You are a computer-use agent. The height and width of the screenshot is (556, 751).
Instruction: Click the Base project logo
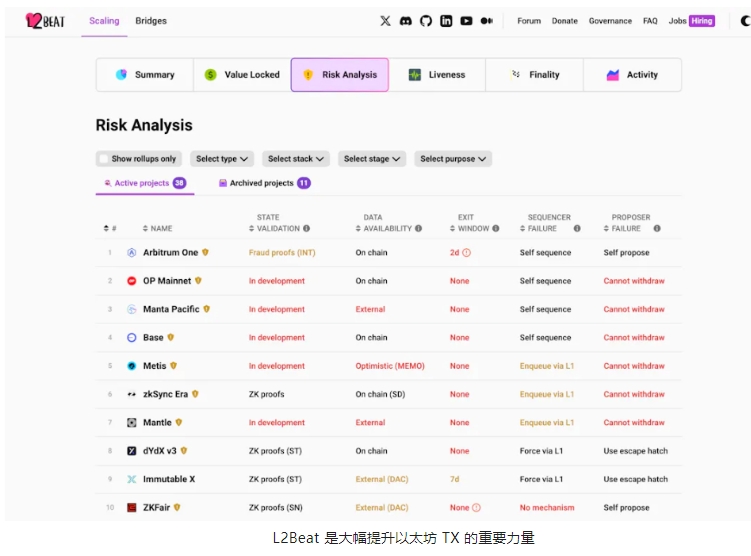[x=132, y=337]
